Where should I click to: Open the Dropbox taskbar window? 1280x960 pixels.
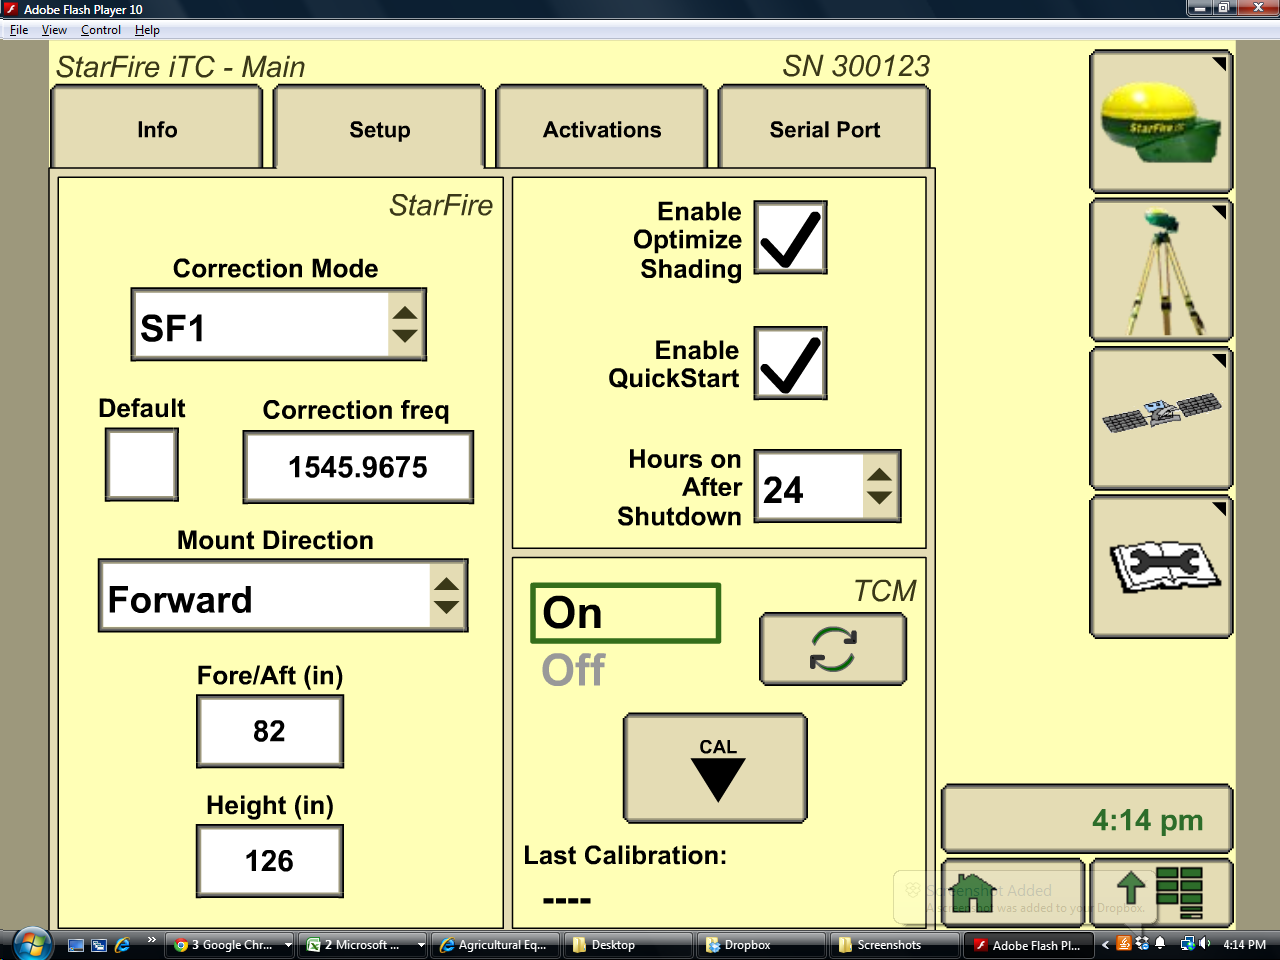tap(763, 944)
